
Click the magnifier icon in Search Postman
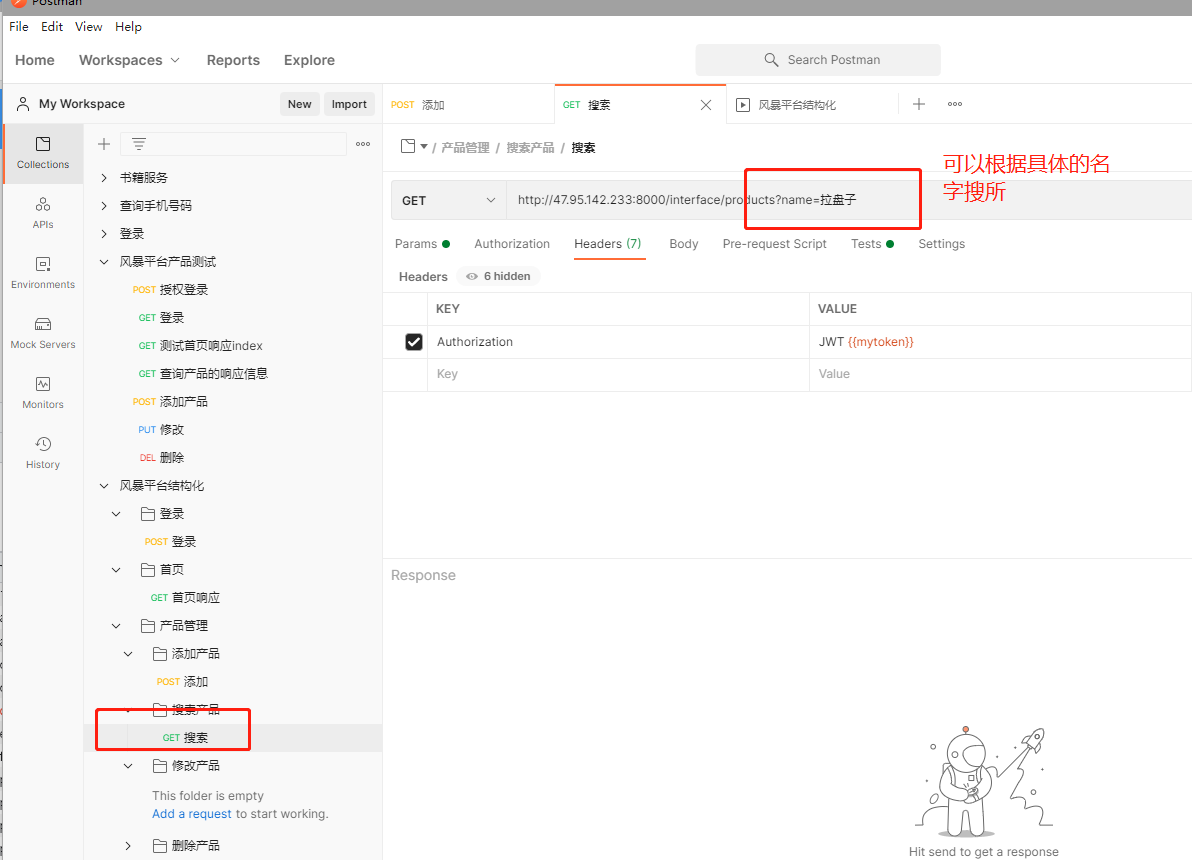pos(771,59)
